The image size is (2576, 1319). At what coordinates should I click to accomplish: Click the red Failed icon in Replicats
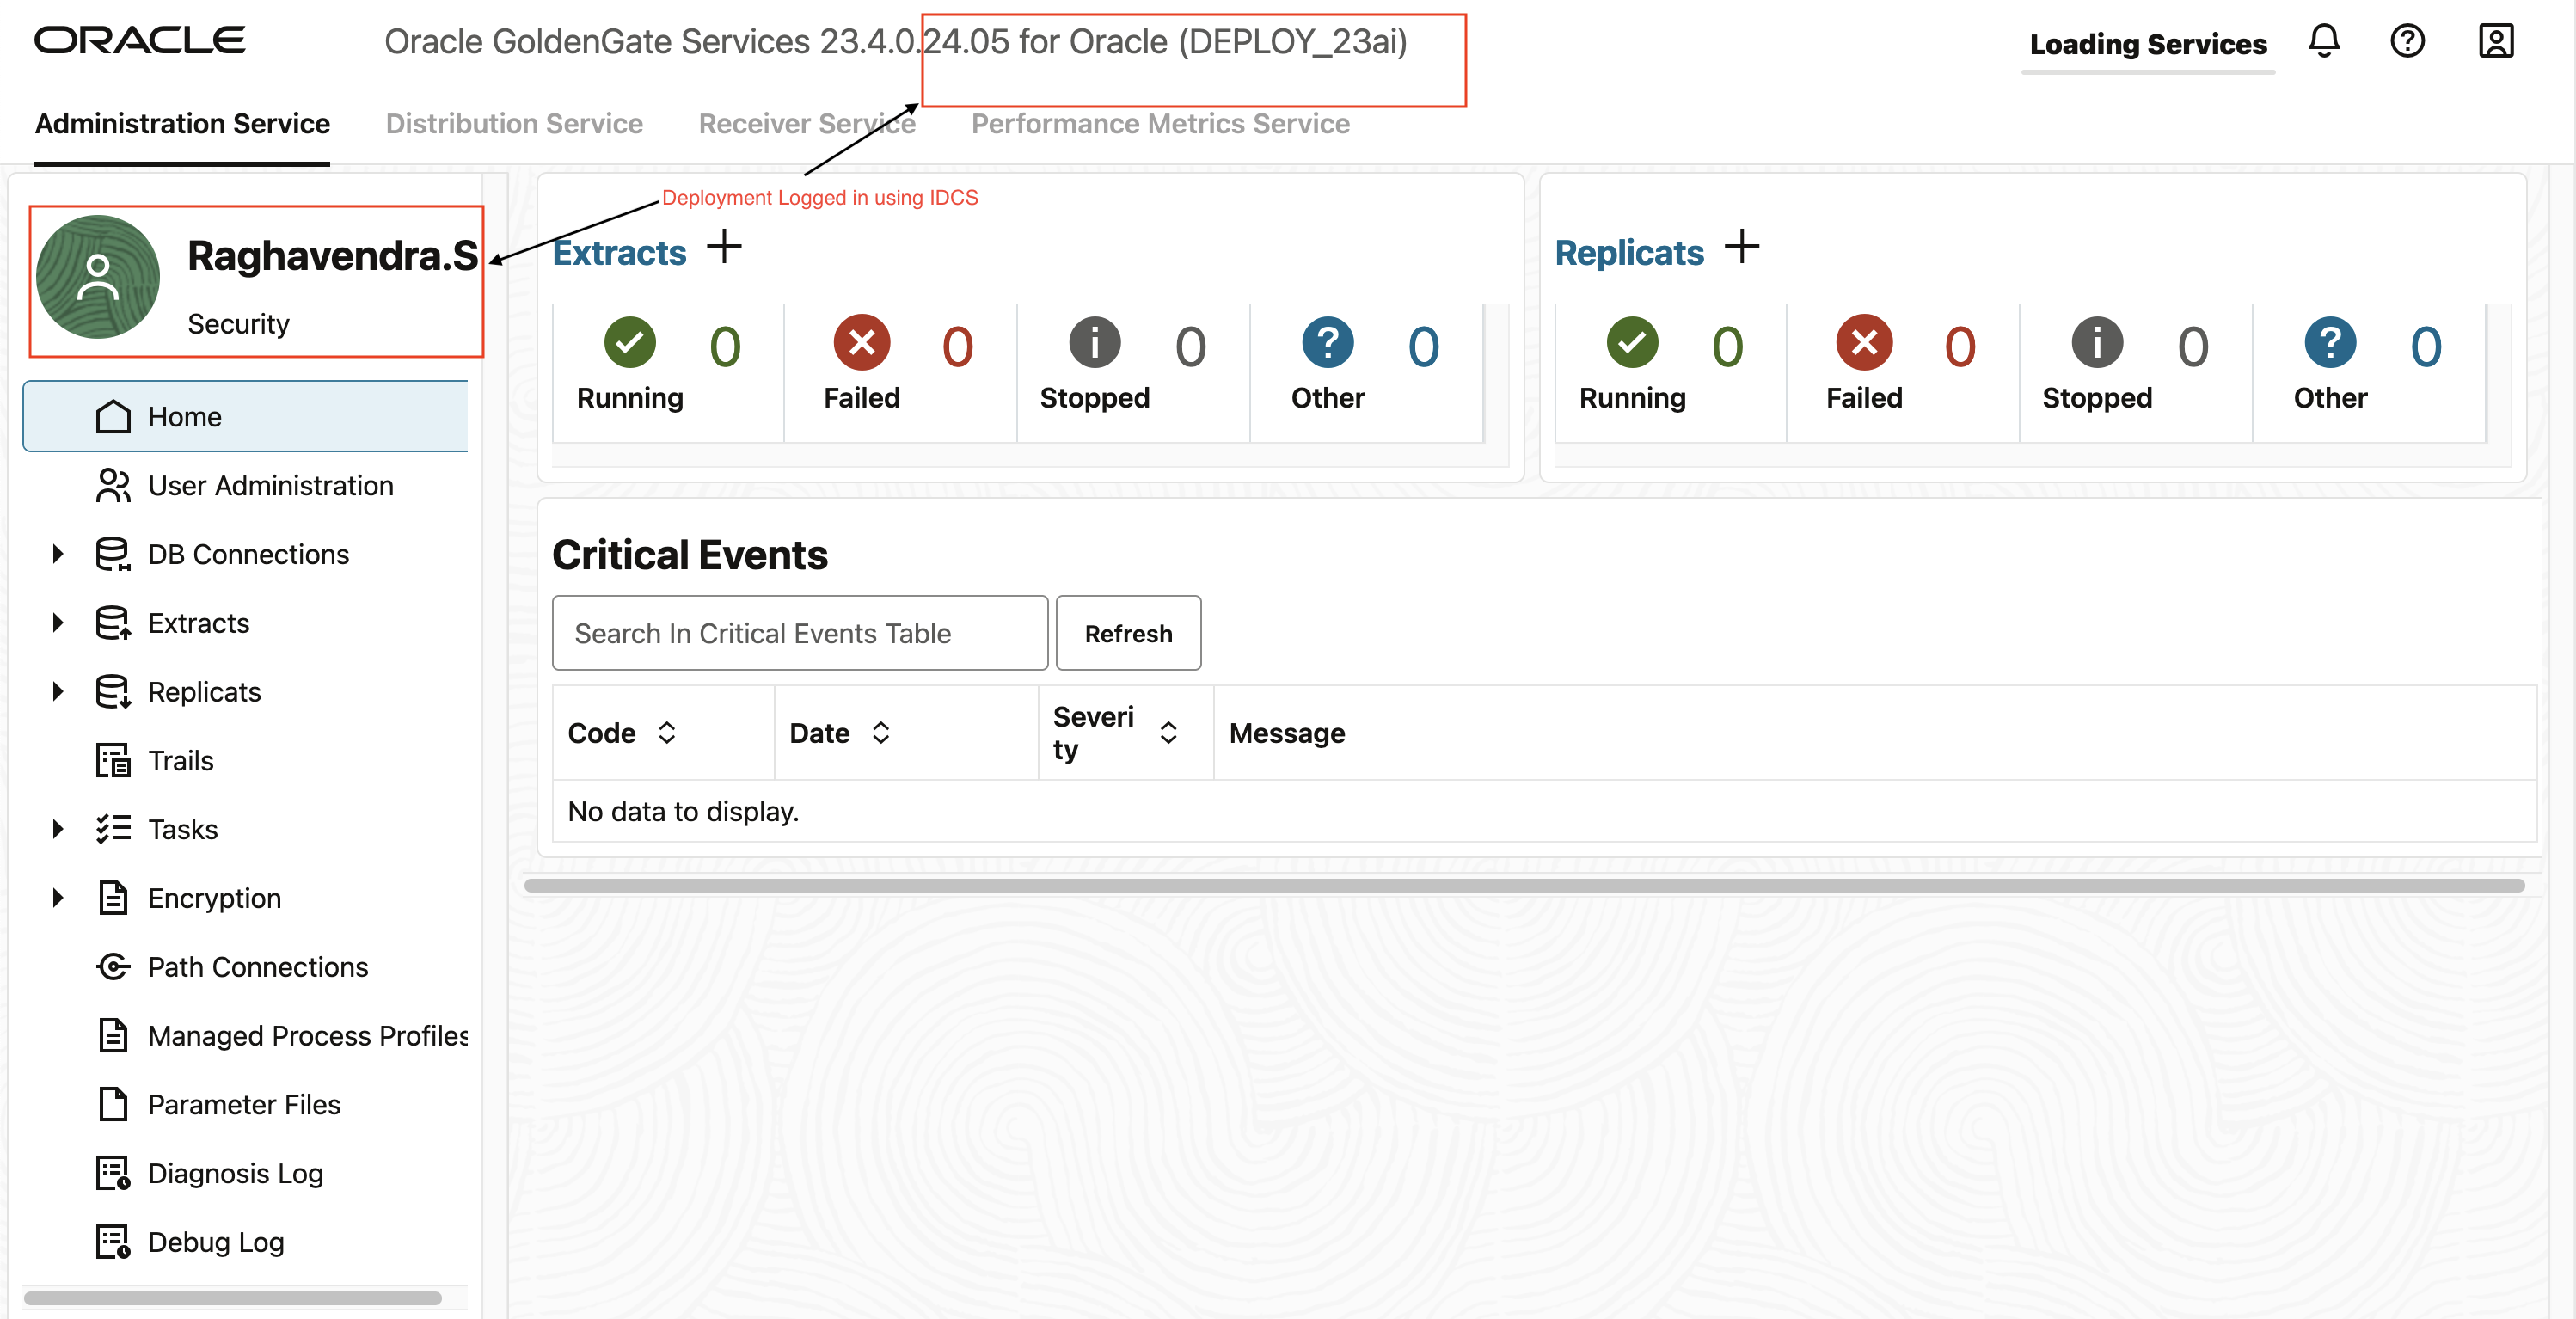[1864, 342]
